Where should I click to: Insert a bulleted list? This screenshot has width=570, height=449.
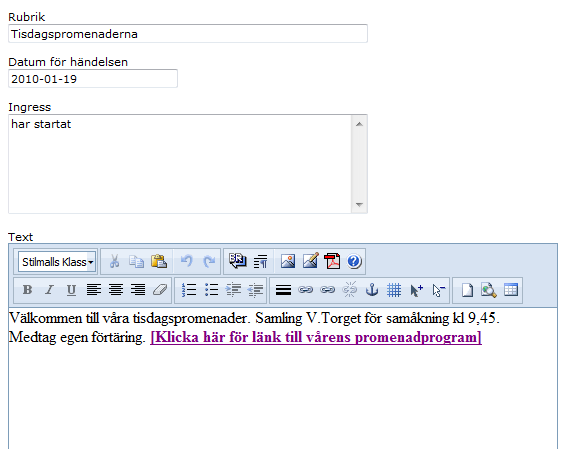coord(211,290)
